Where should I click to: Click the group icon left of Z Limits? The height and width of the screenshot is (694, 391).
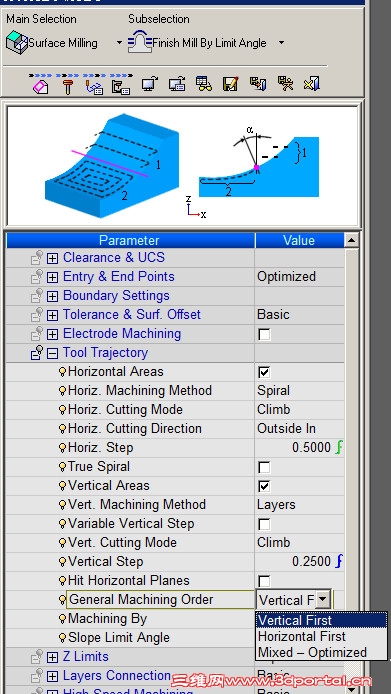coord(37,657)
